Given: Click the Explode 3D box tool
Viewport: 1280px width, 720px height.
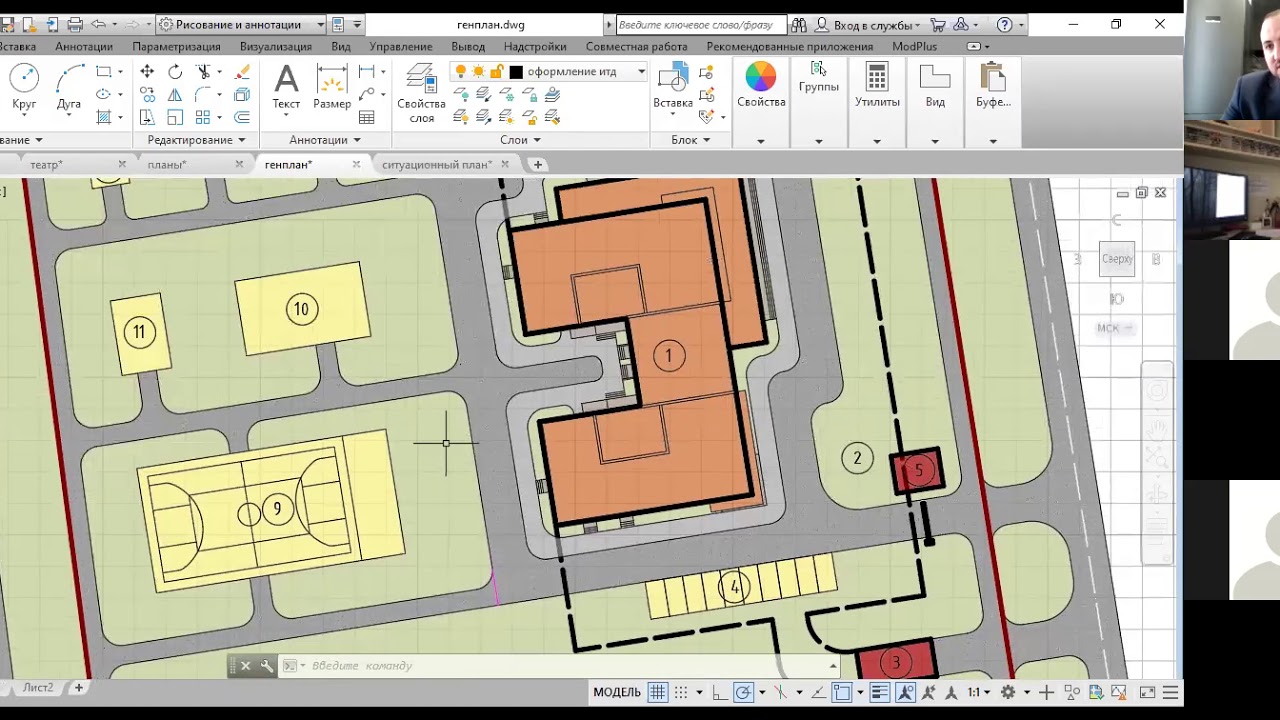Looking at the screenshot, I should 242,95.
